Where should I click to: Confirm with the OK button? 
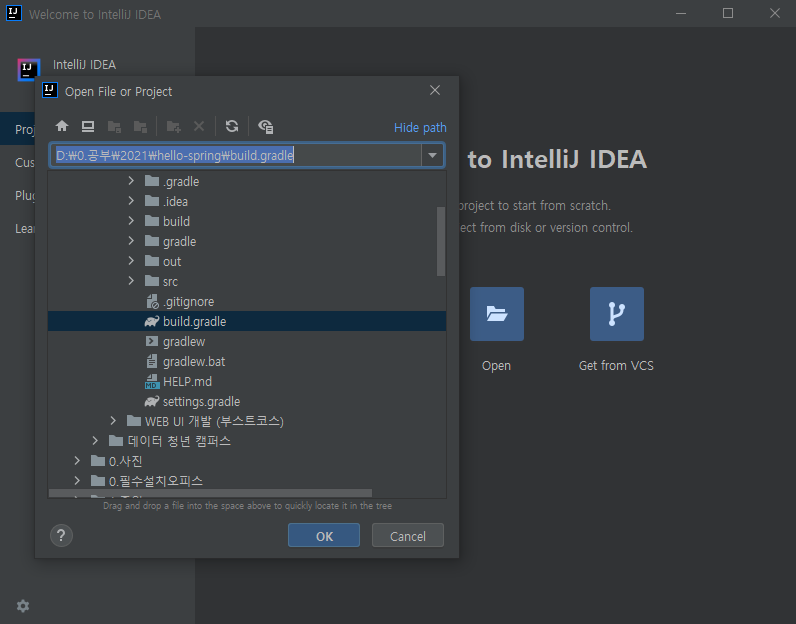click(324, 535)
